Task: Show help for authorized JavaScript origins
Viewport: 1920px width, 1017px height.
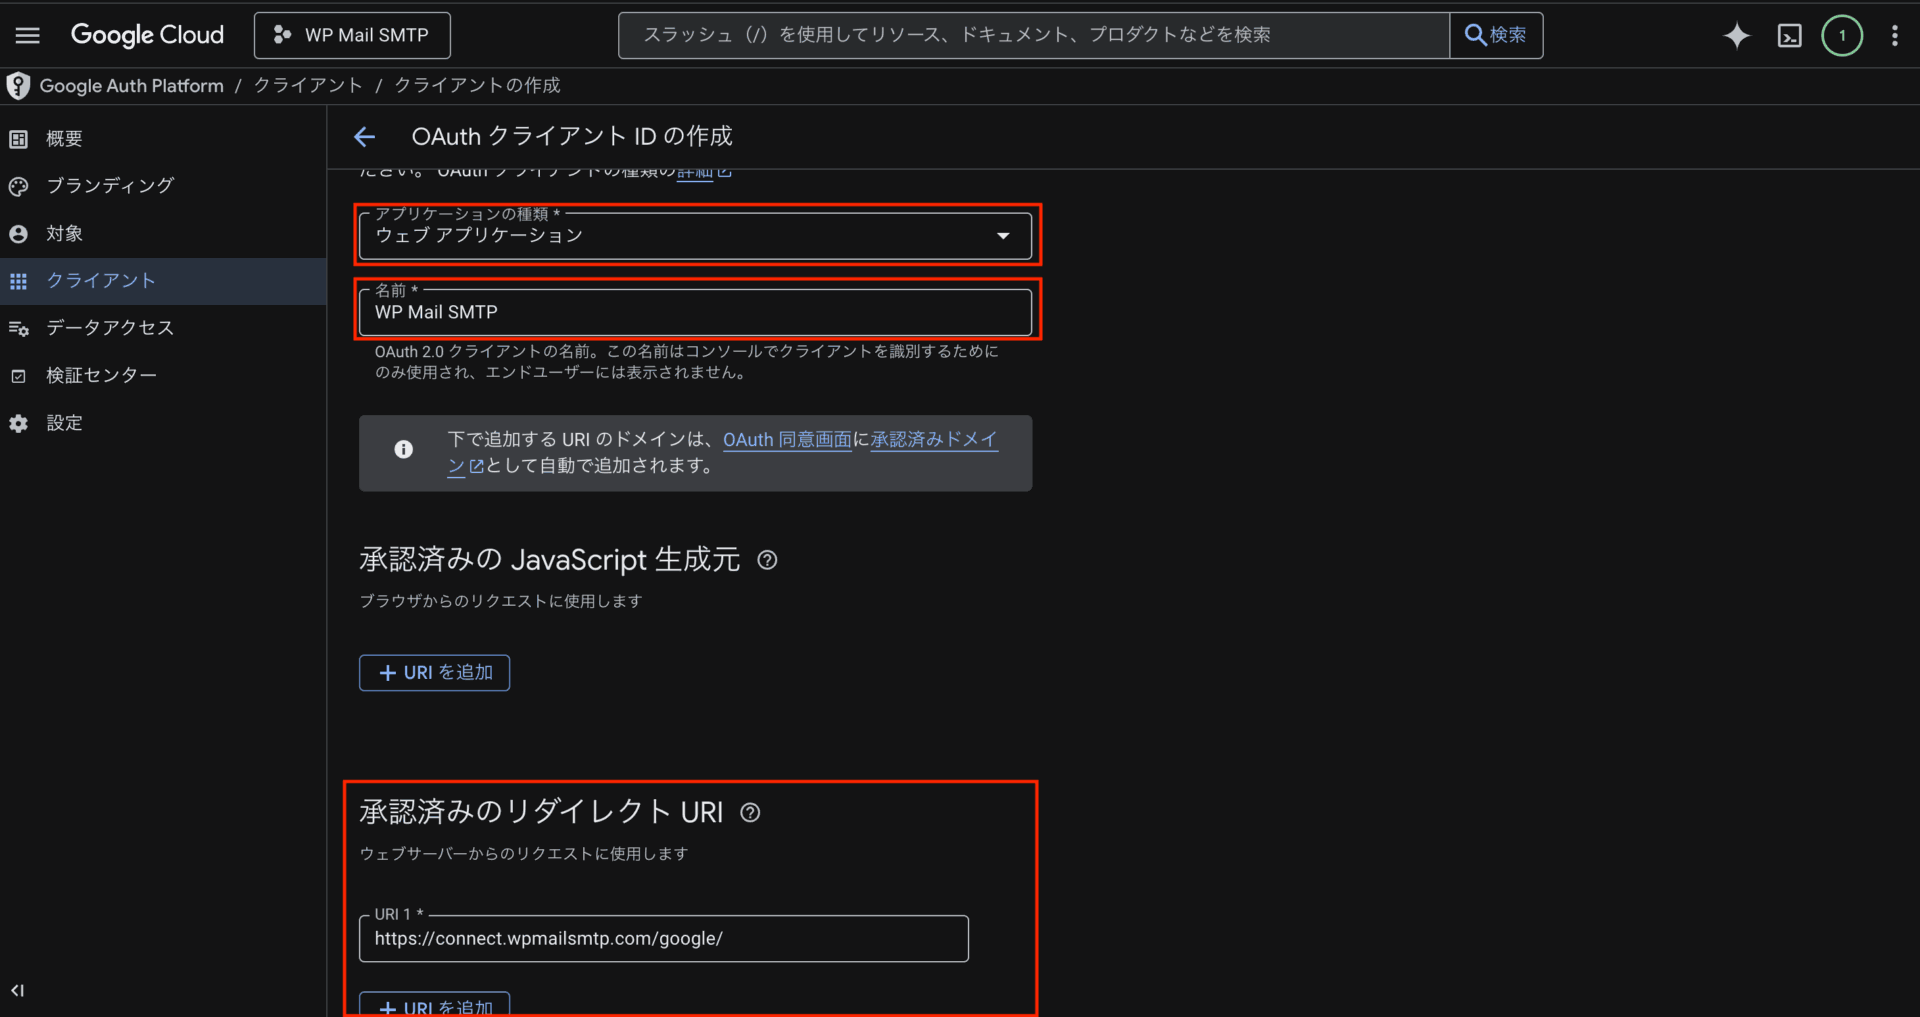Action: point(767,560)
